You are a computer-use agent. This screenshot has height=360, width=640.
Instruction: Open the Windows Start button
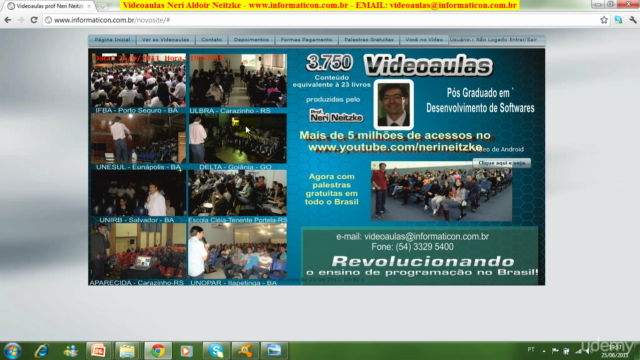point(12,351)
